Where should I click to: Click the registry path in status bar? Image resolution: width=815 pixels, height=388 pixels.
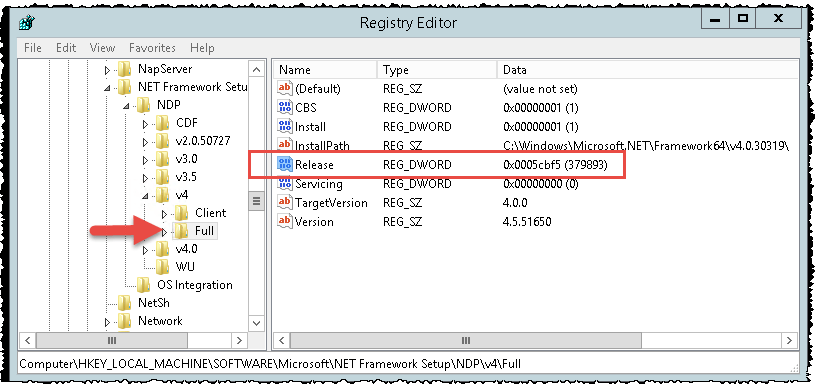point(270,363)
